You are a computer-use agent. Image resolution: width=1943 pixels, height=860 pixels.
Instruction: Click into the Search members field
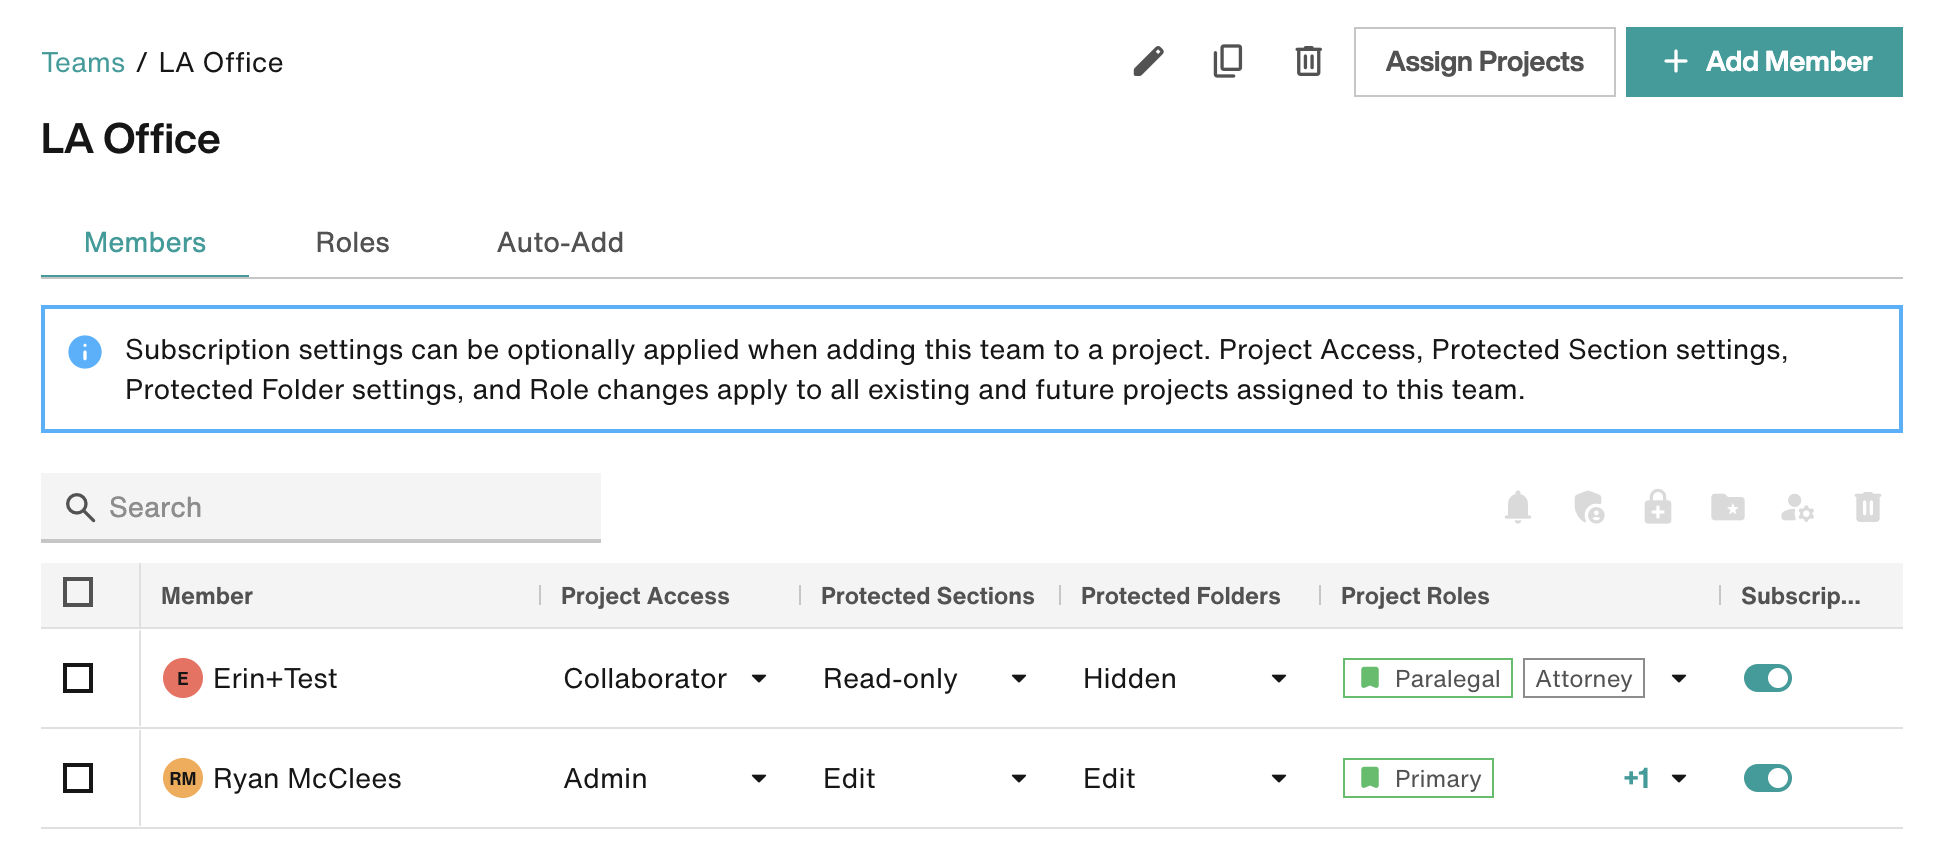coord(321,507)
